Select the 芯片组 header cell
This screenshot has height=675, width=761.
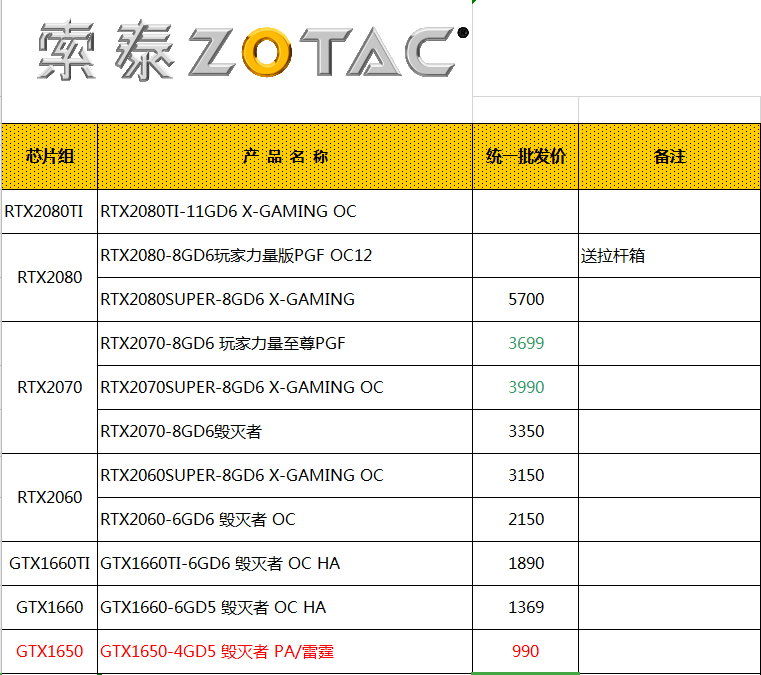point(50,156)
